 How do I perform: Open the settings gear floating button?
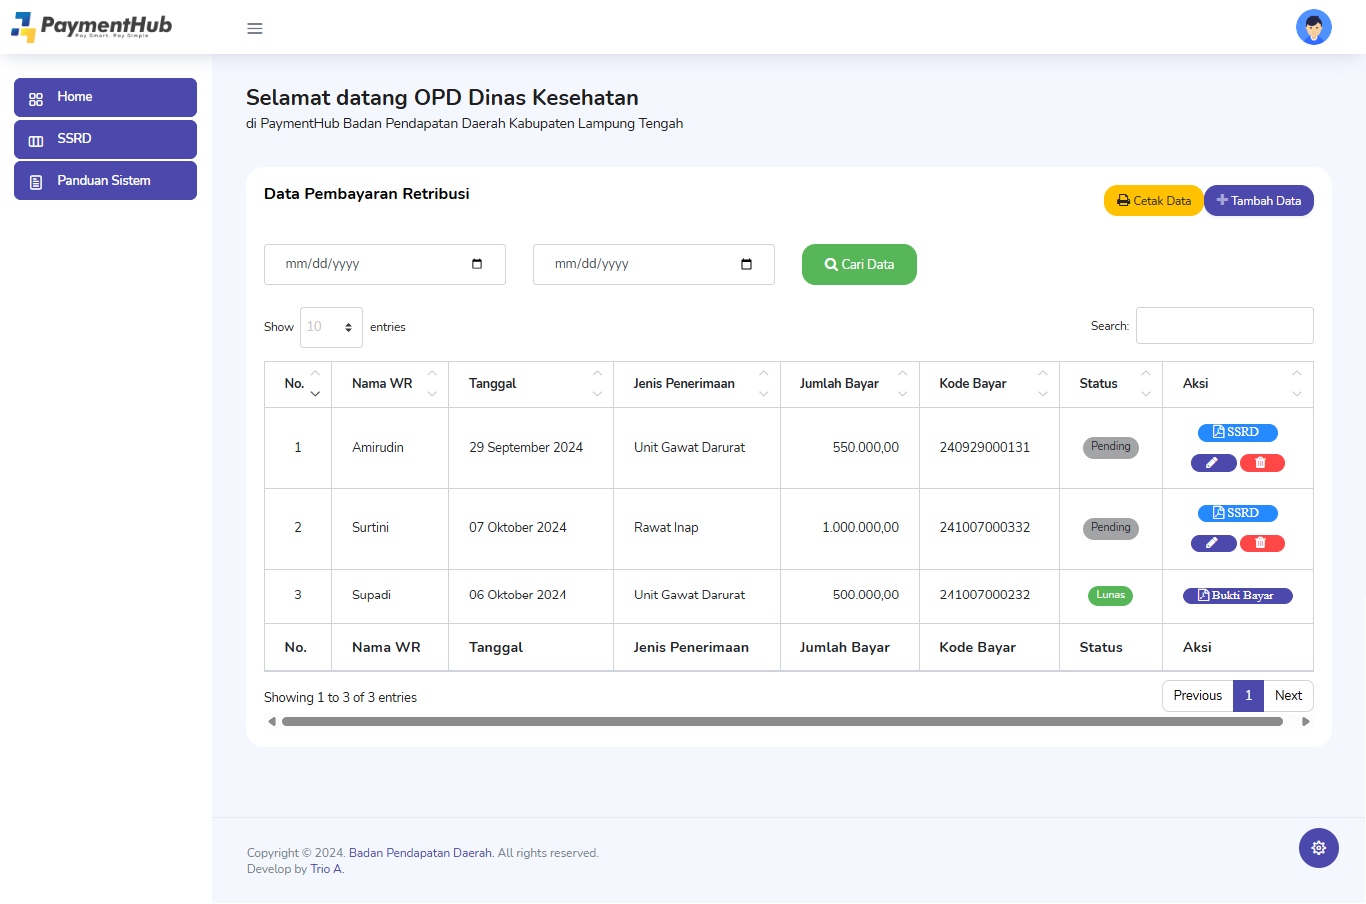[x=1318, y=848]
